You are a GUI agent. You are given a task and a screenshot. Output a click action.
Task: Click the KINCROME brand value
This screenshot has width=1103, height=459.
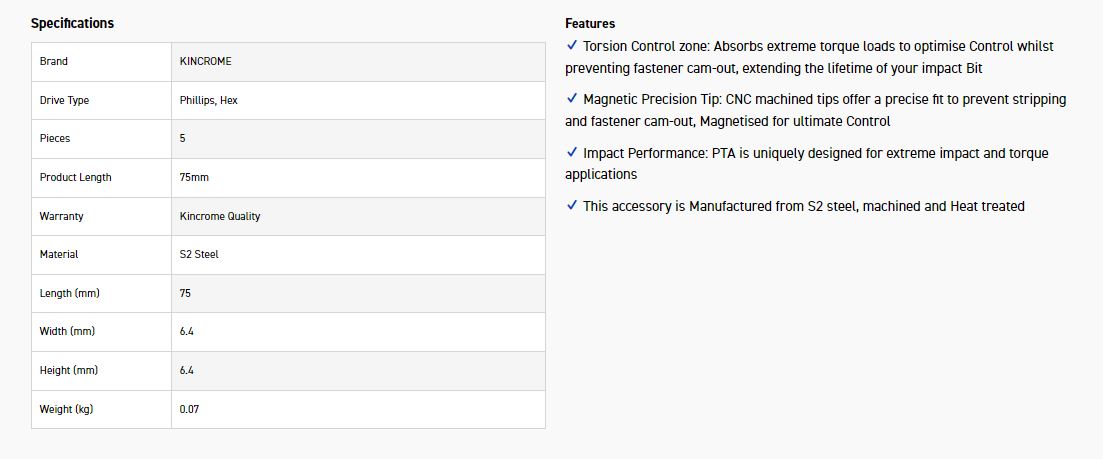[206, 62]
